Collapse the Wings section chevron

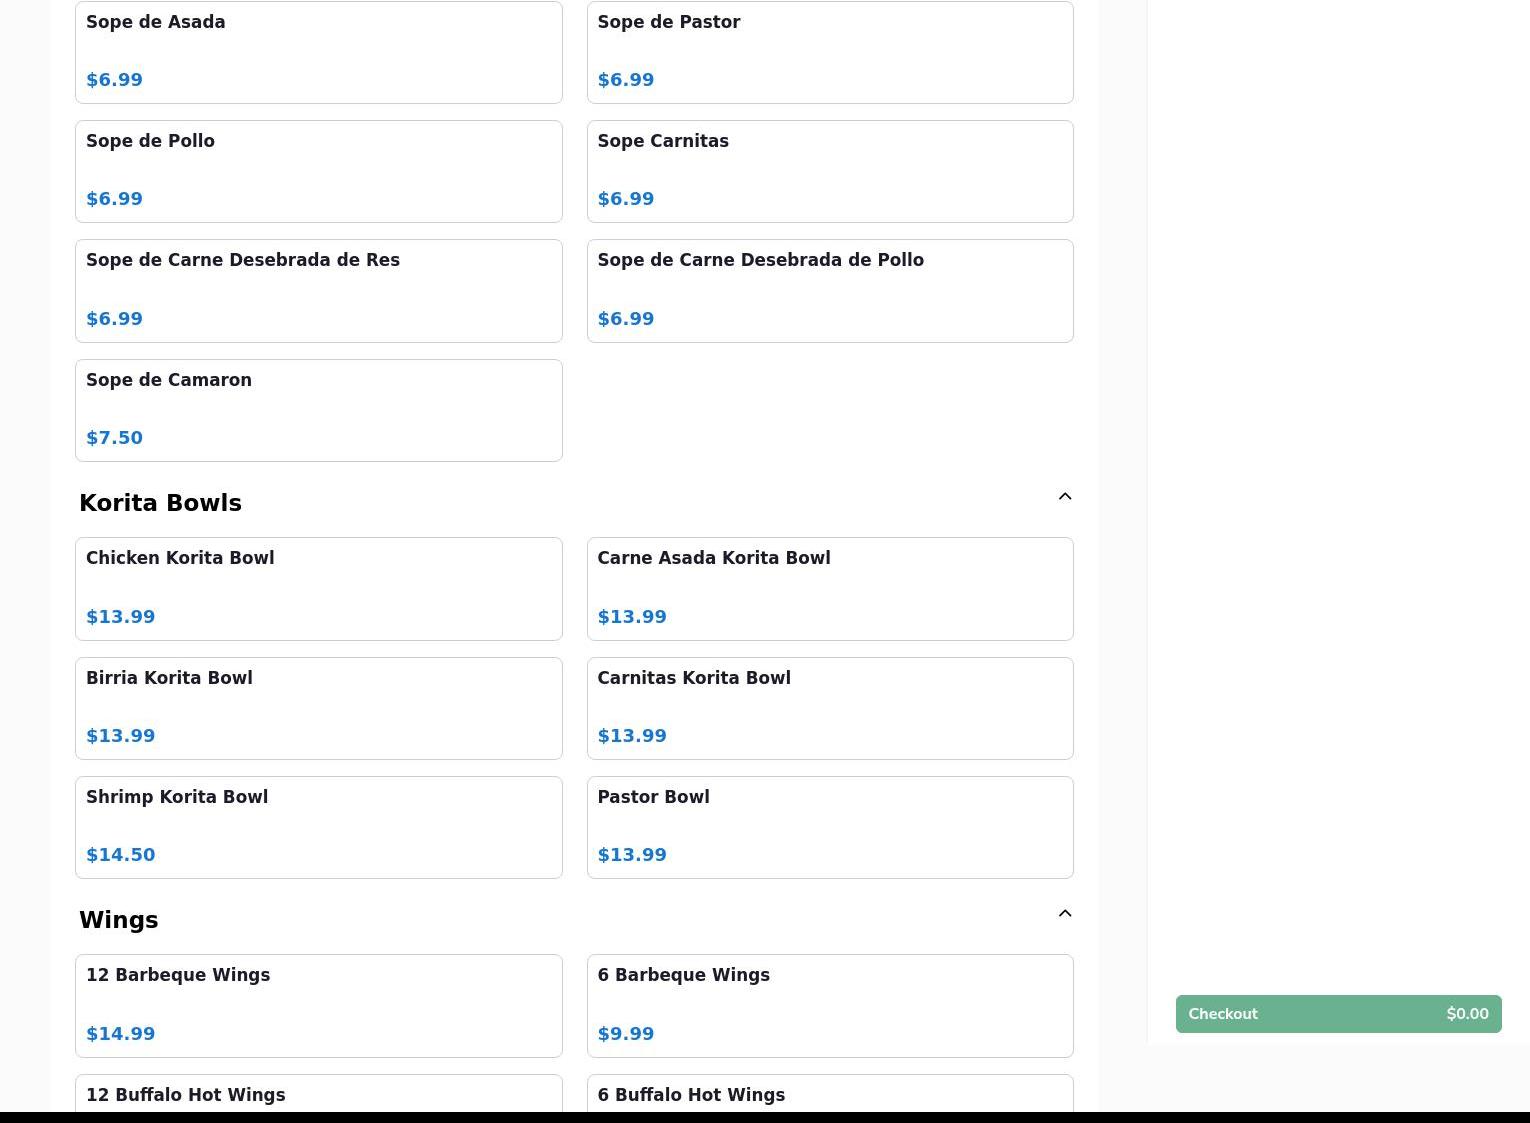tap(1065, 914)
